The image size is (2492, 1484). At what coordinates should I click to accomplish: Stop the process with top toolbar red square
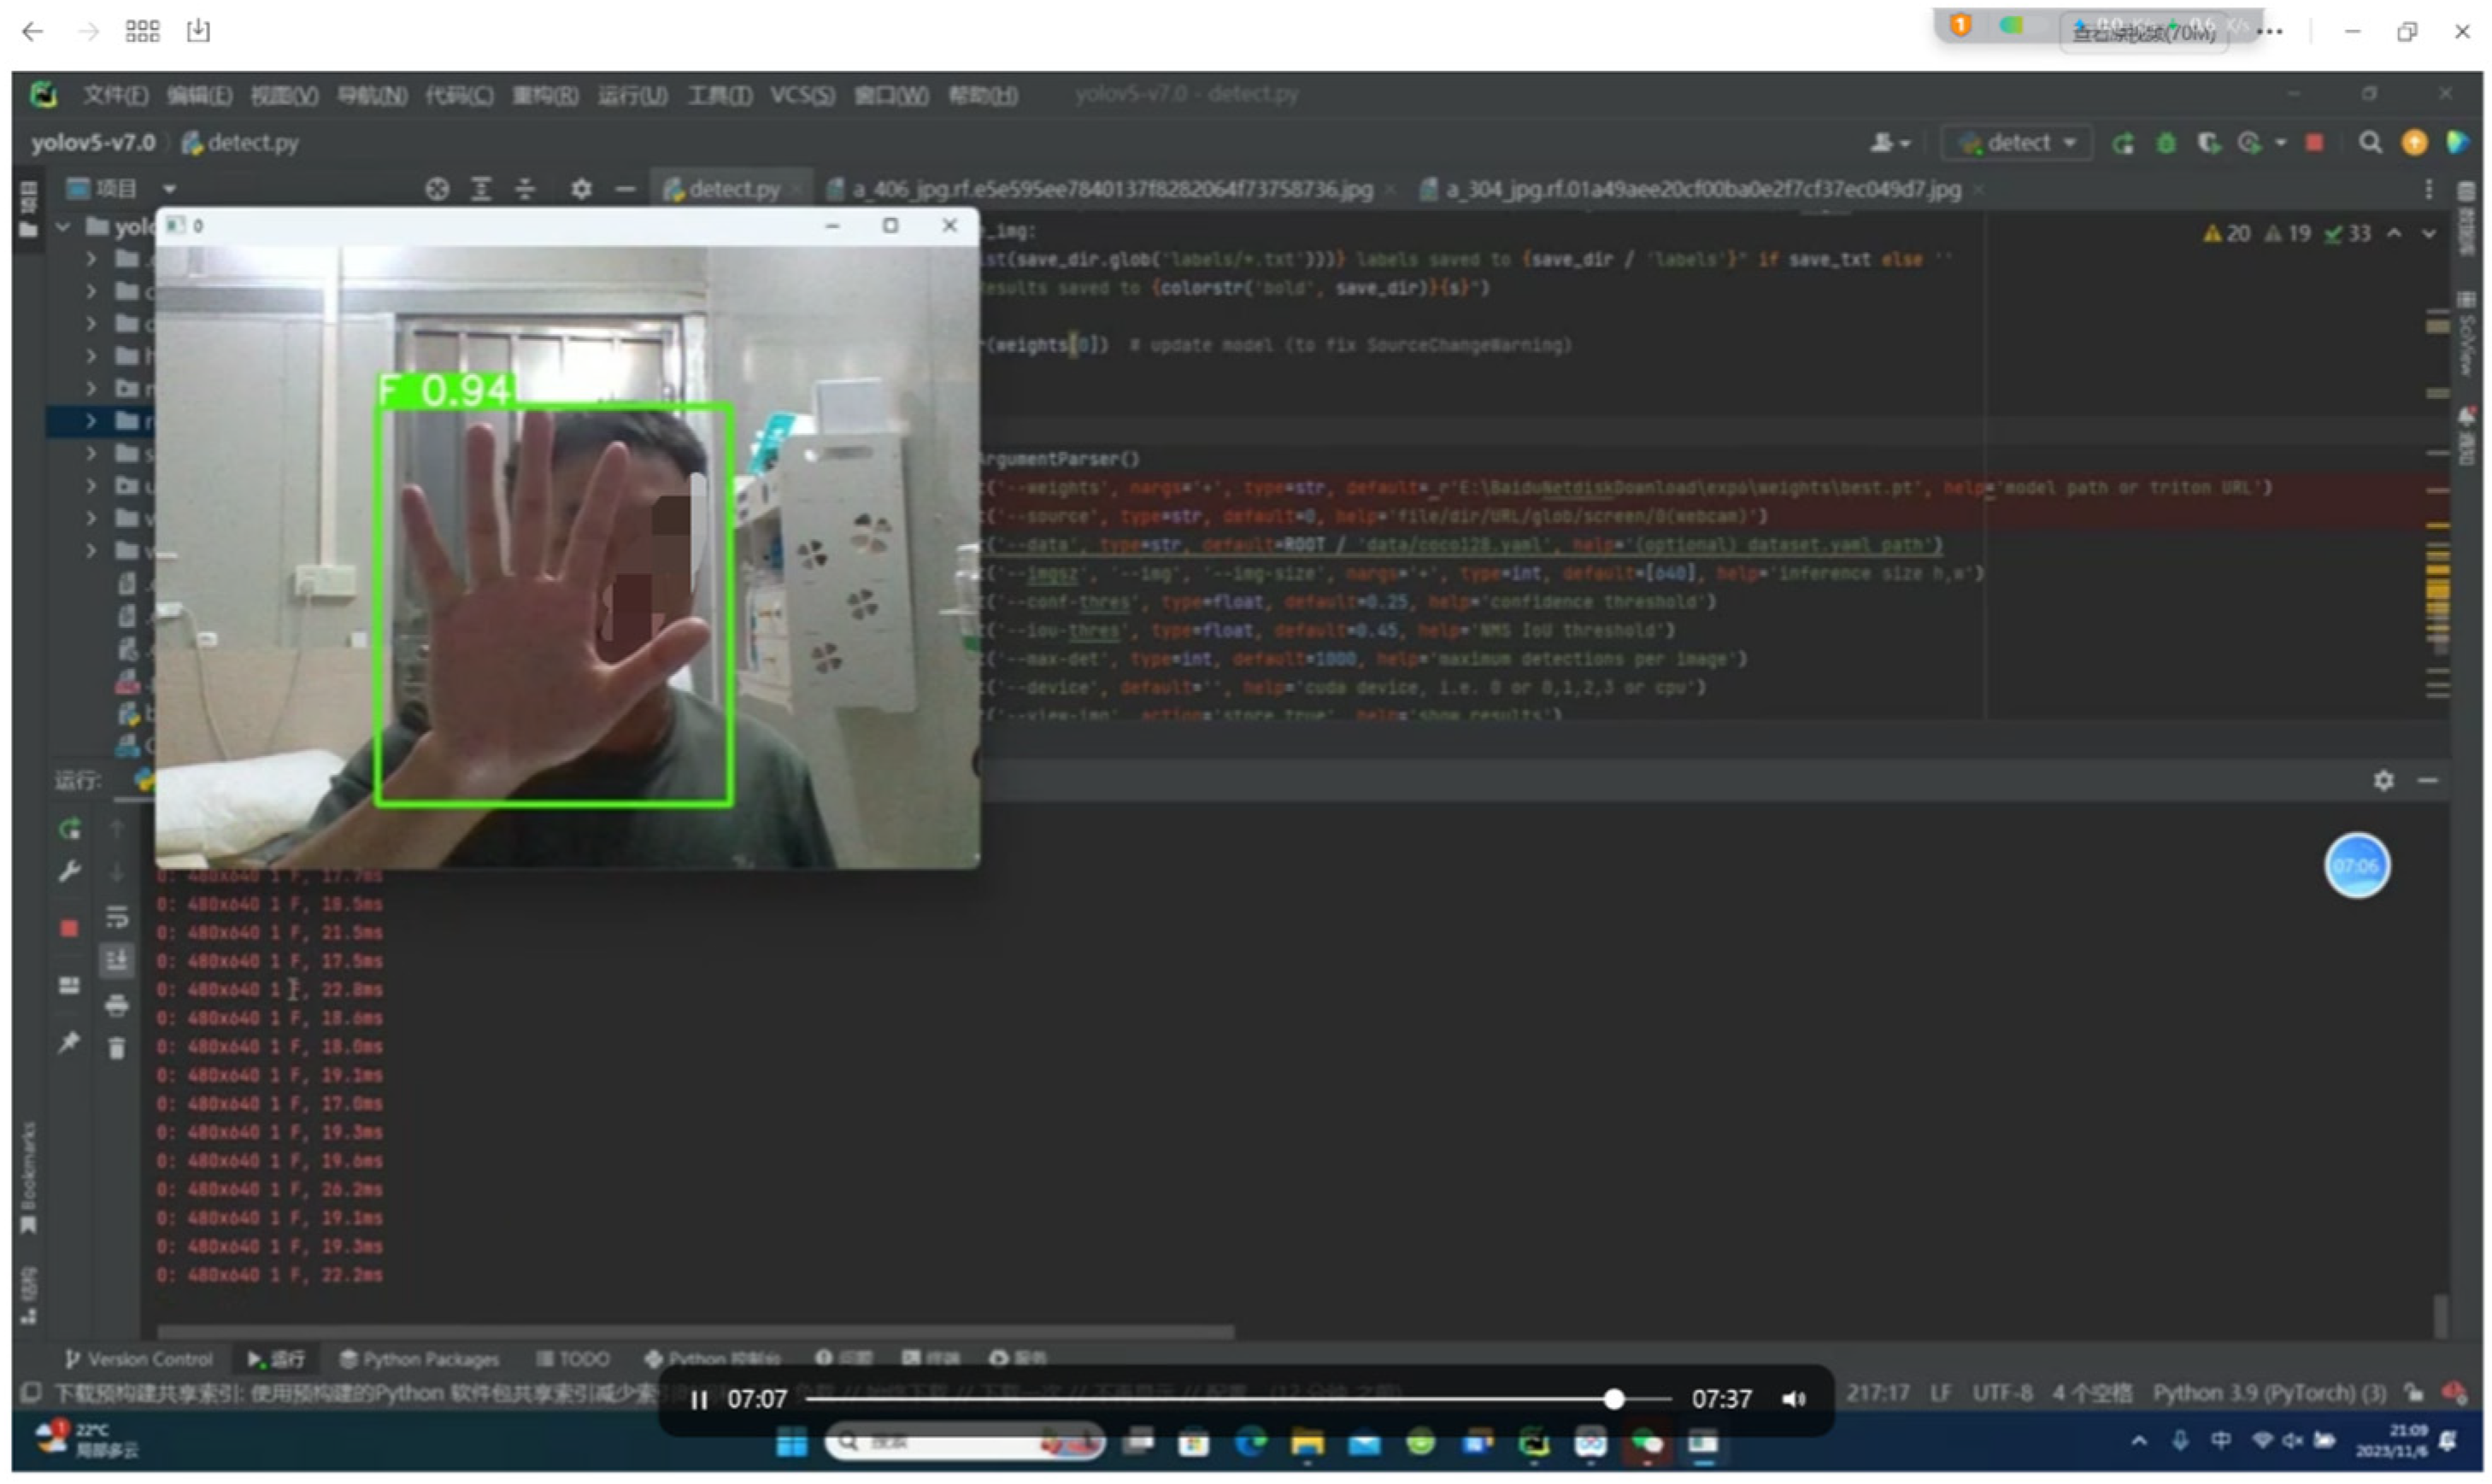pos(2314,143)
